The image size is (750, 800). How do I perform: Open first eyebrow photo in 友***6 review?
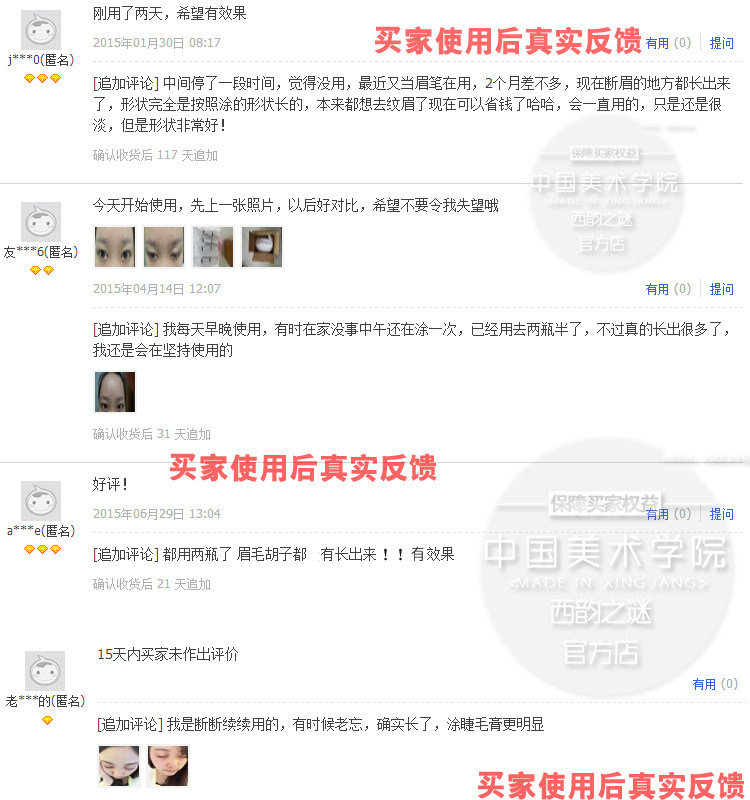(115, 247)
